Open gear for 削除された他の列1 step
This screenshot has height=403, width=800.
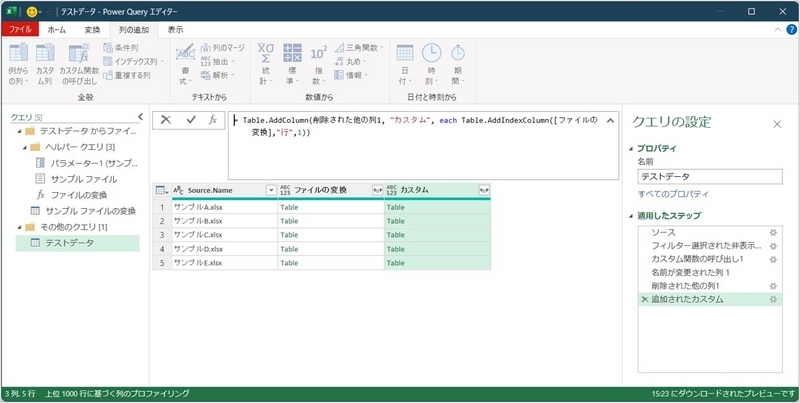point(772,286)
